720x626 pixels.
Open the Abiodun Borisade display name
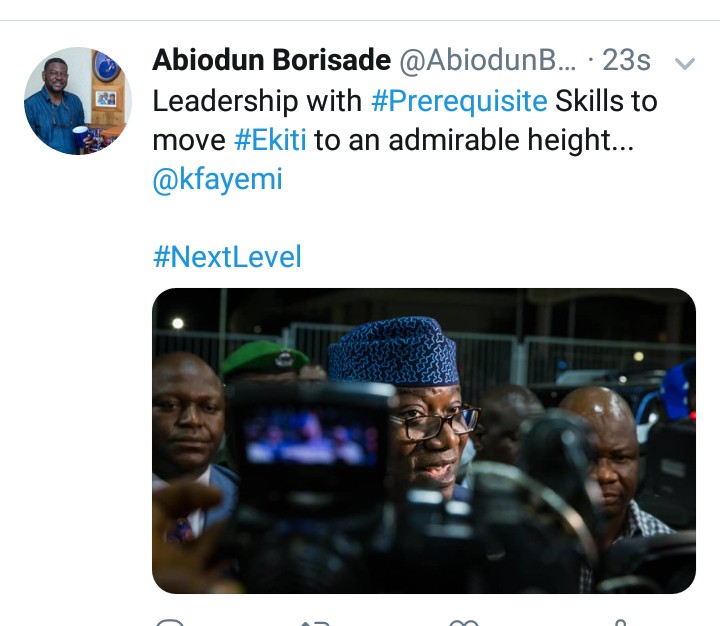point(271,60)
